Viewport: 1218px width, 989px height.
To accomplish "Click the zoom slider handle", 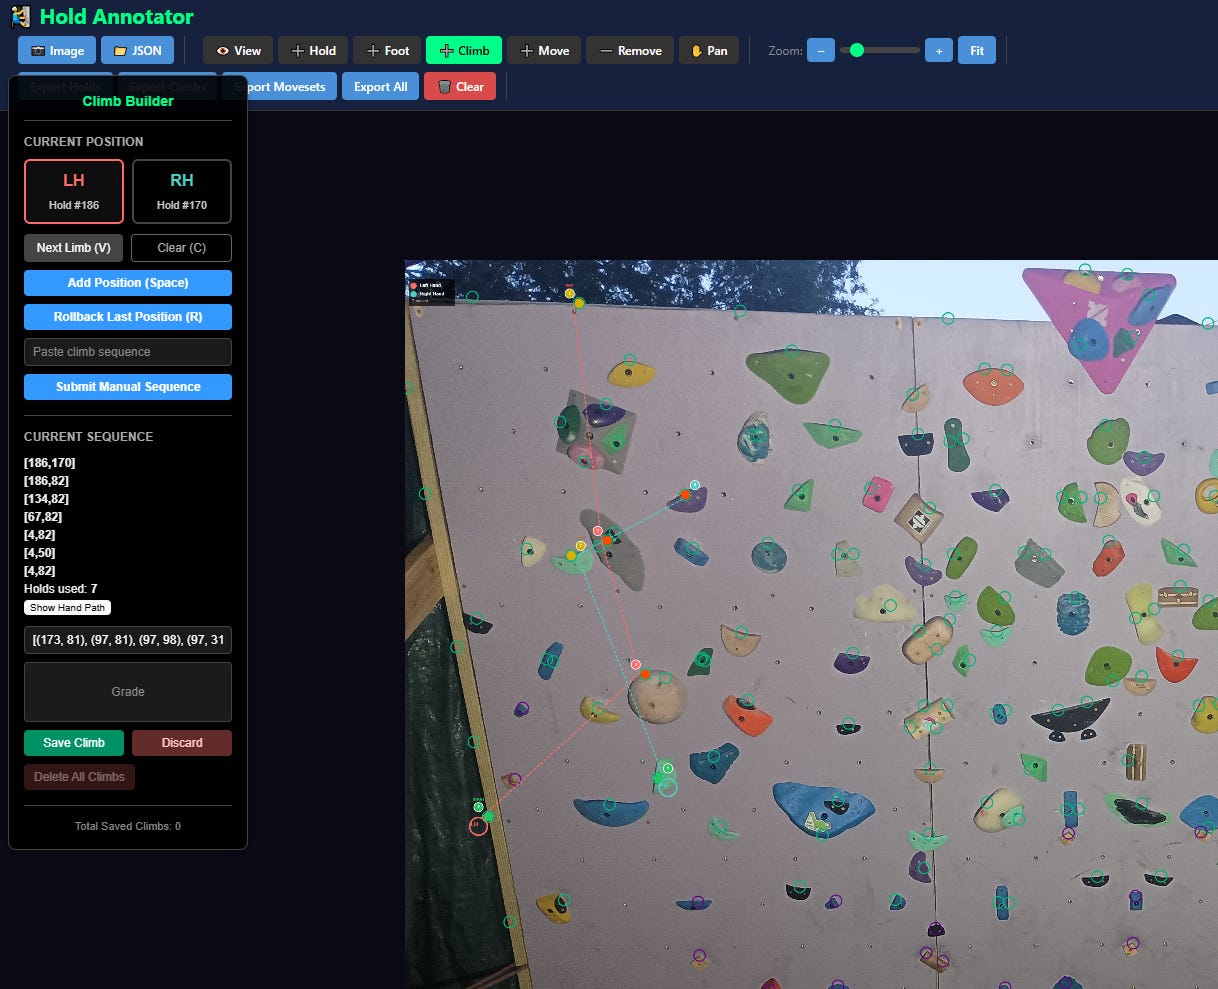I will click(856, 50).
